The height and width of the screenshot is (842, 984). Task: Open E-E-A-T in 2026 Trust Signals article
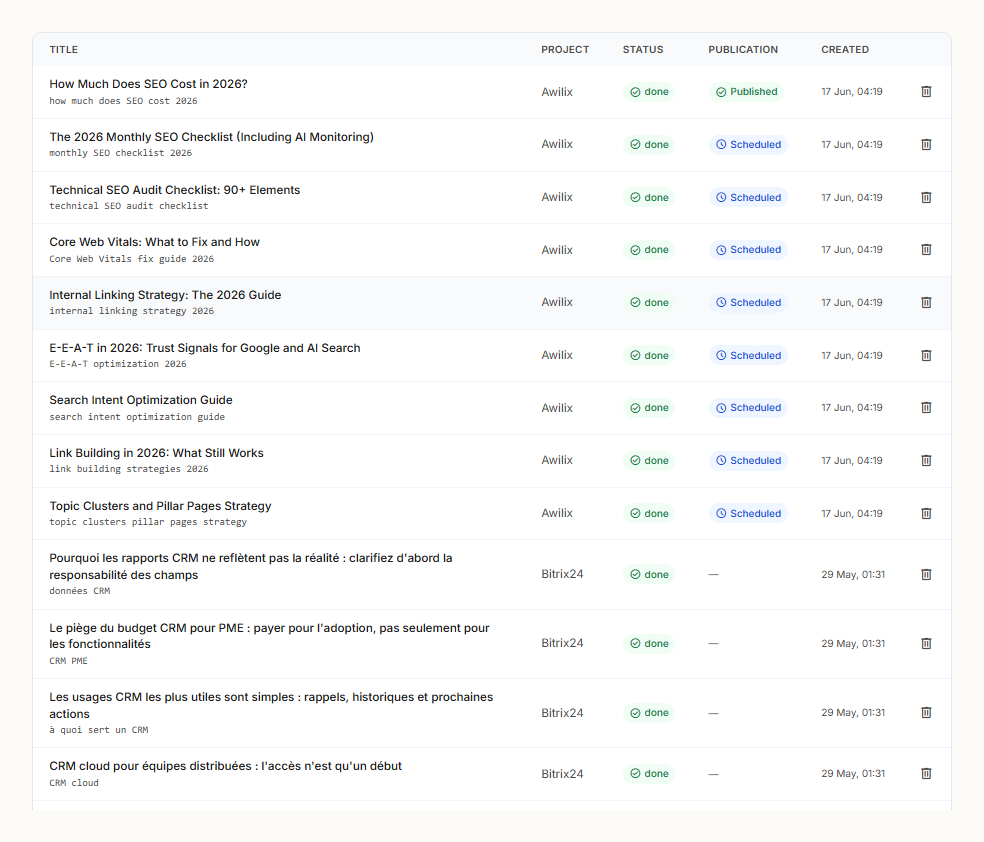click(x=205, y=348)
